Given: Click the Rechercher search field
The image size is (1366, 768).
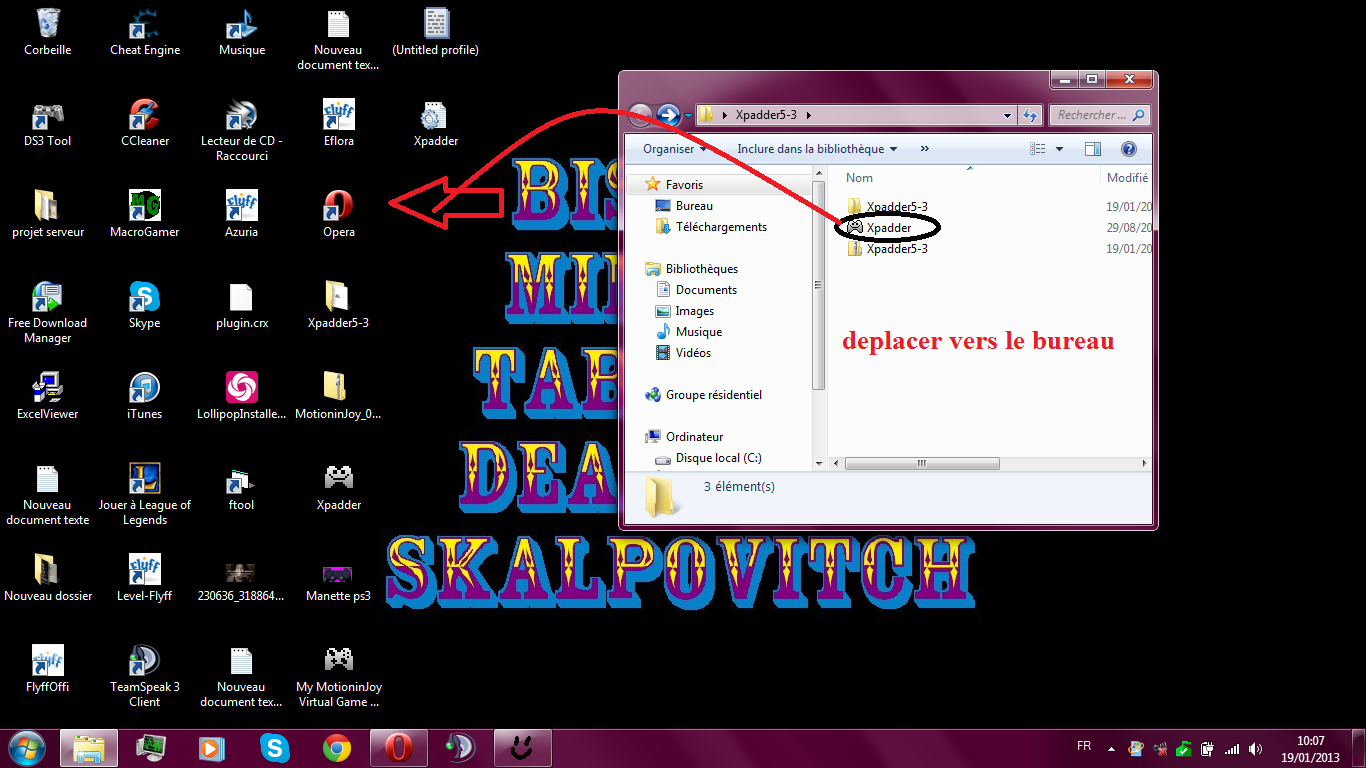Looking at the screenshot, I should (1099, 115).
